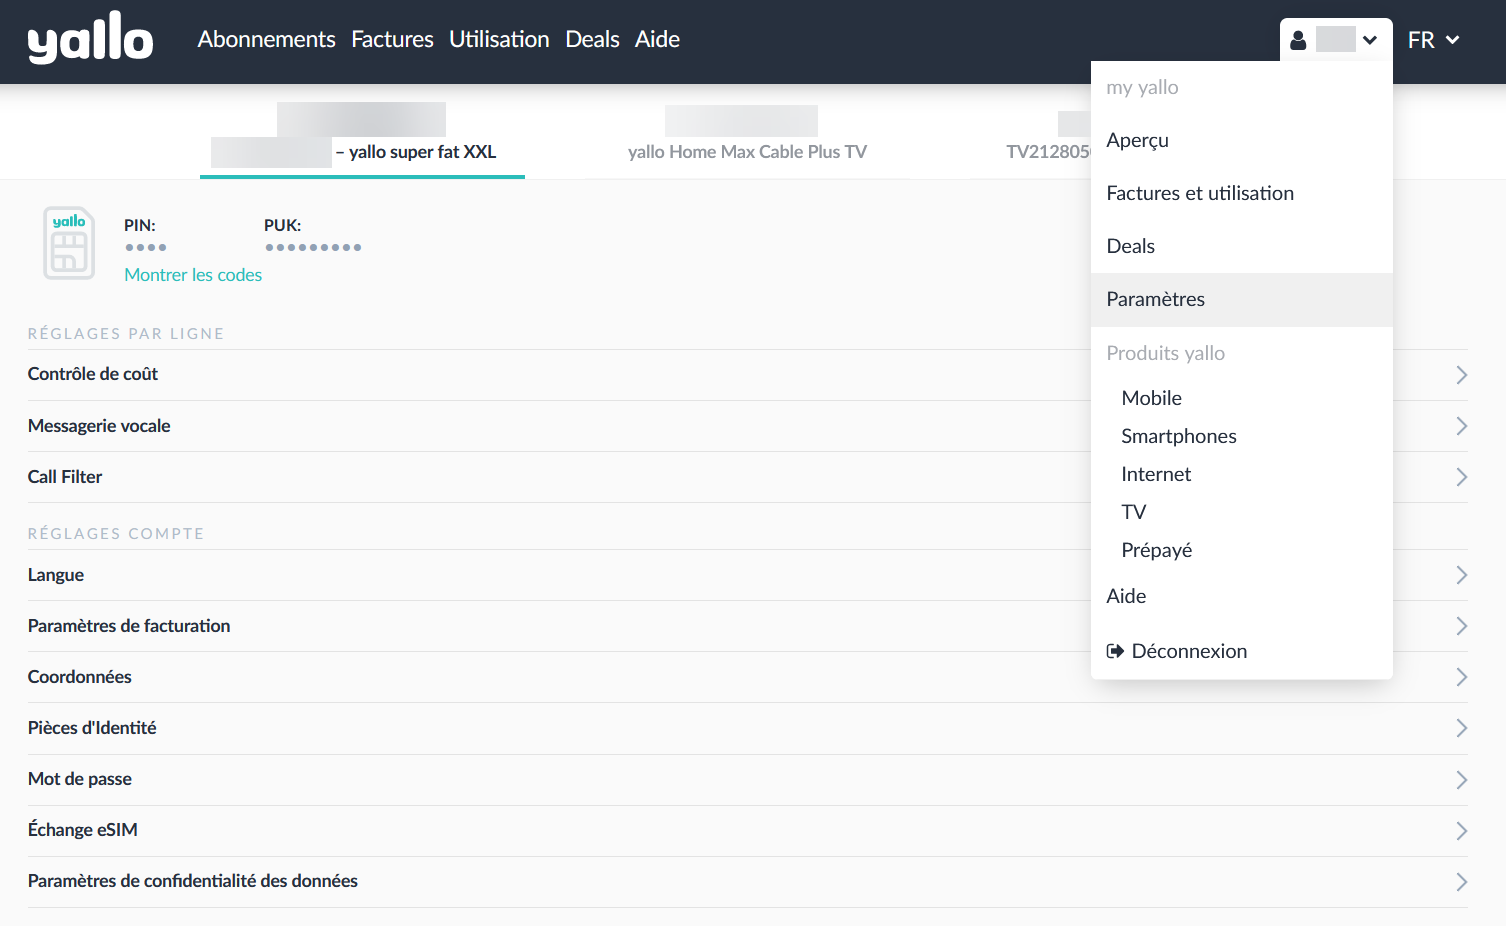Expand the Pièces d'Identité chevron
Viewport: 1506px width, 926px height.
pyautogui.click(x=1461, y=728)
